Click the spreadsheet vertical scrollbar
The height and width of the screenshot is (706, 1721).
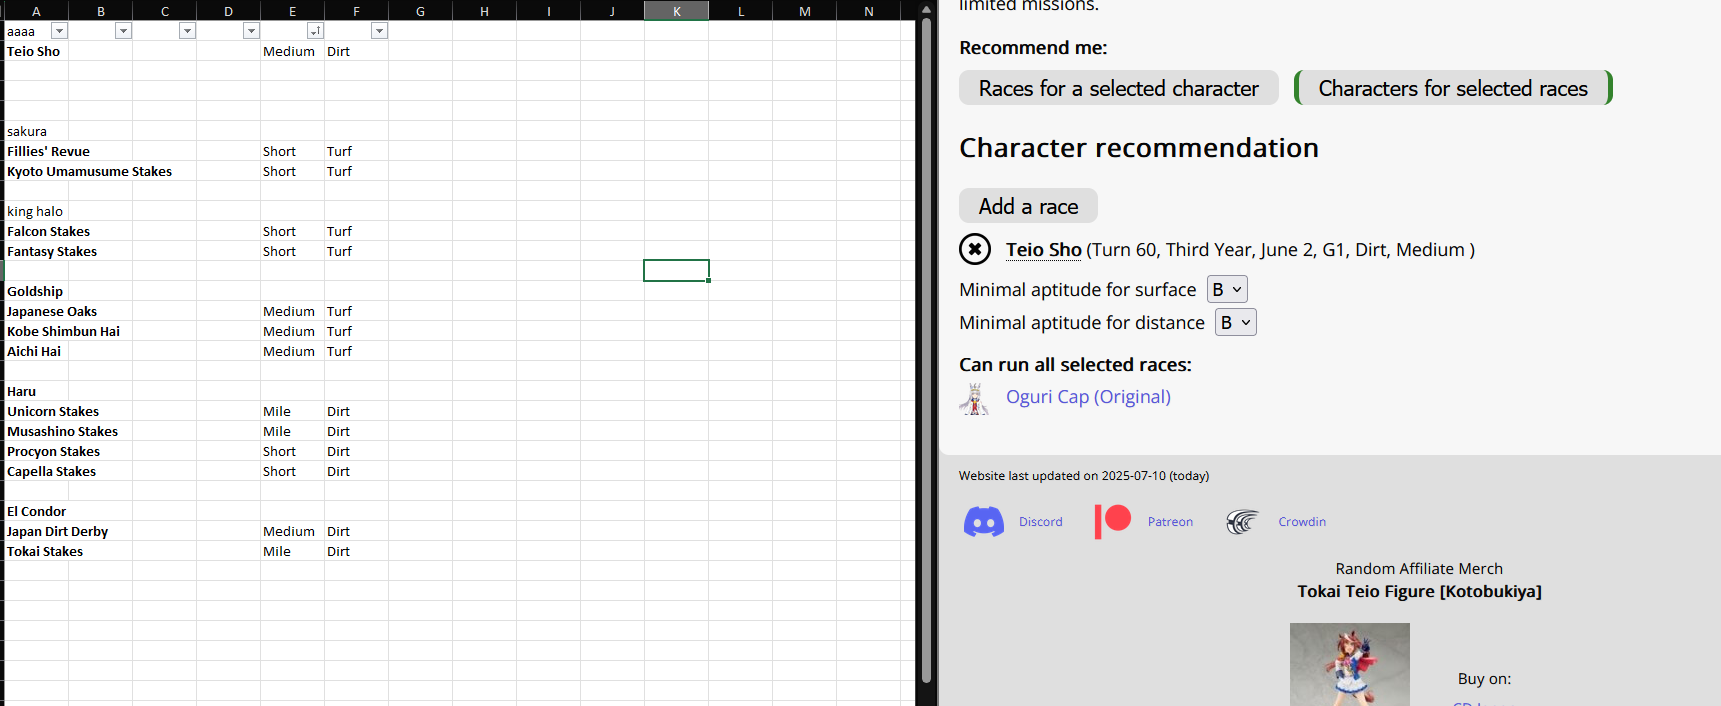(926, 350)
